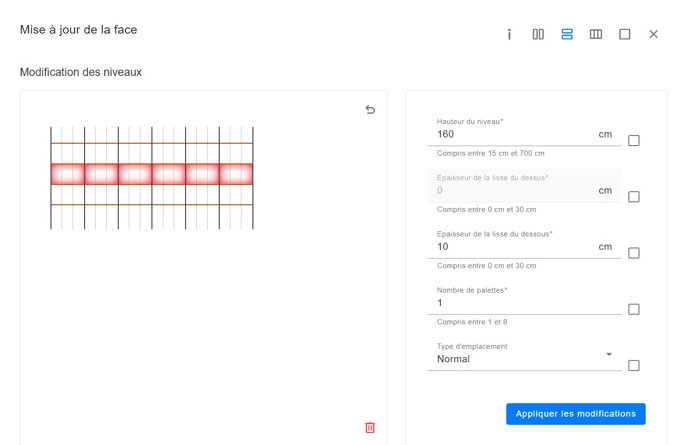
Task: Select the highlighted red level in rack diagram
Action: [152, 174]
